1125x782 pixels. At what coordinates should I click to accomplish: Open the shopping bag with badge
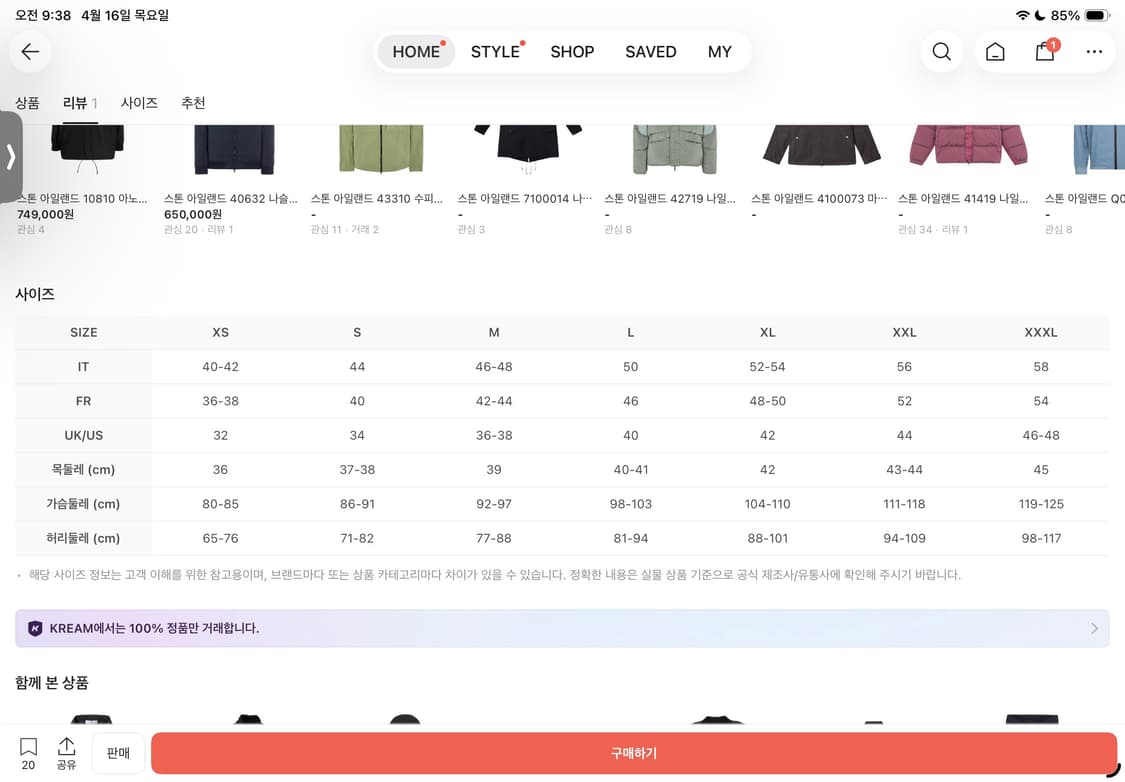(1045, 52)
